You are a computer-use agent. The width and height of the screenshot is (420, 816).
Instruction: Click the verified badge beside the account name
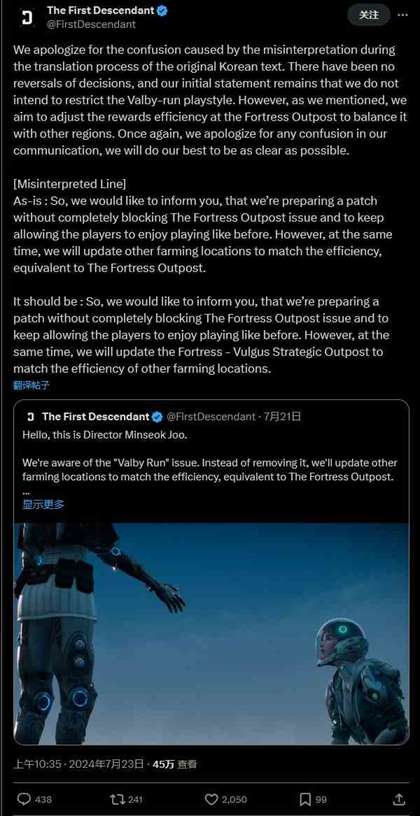click(162, 10)
